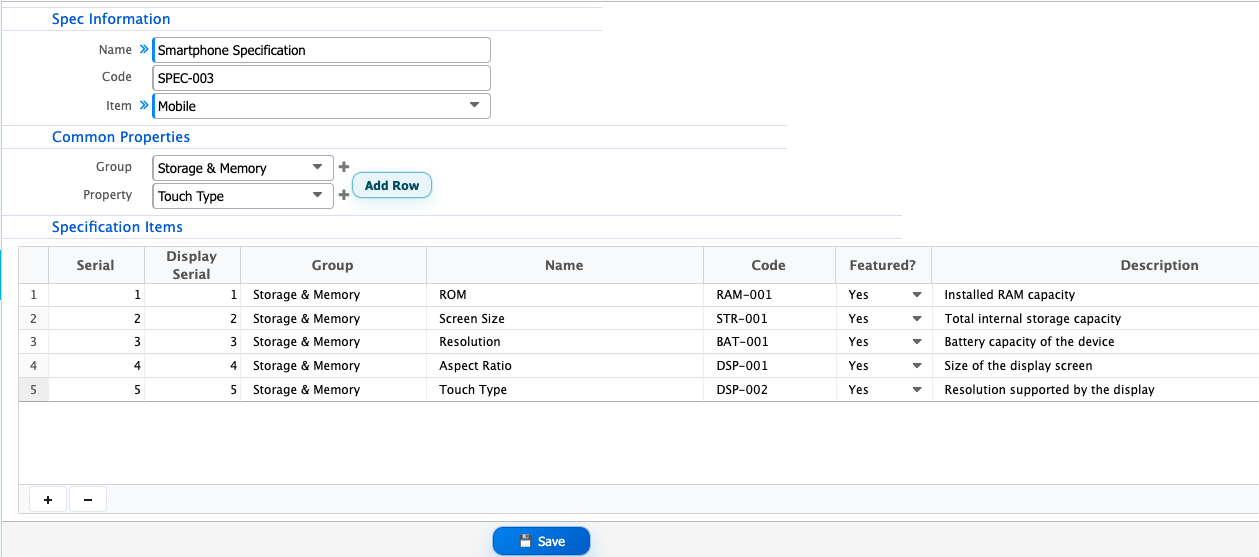Click the double-arrow icon beside Item field
The width and height of the screenshot is (1259, 557).
click(x=143, y=105)
